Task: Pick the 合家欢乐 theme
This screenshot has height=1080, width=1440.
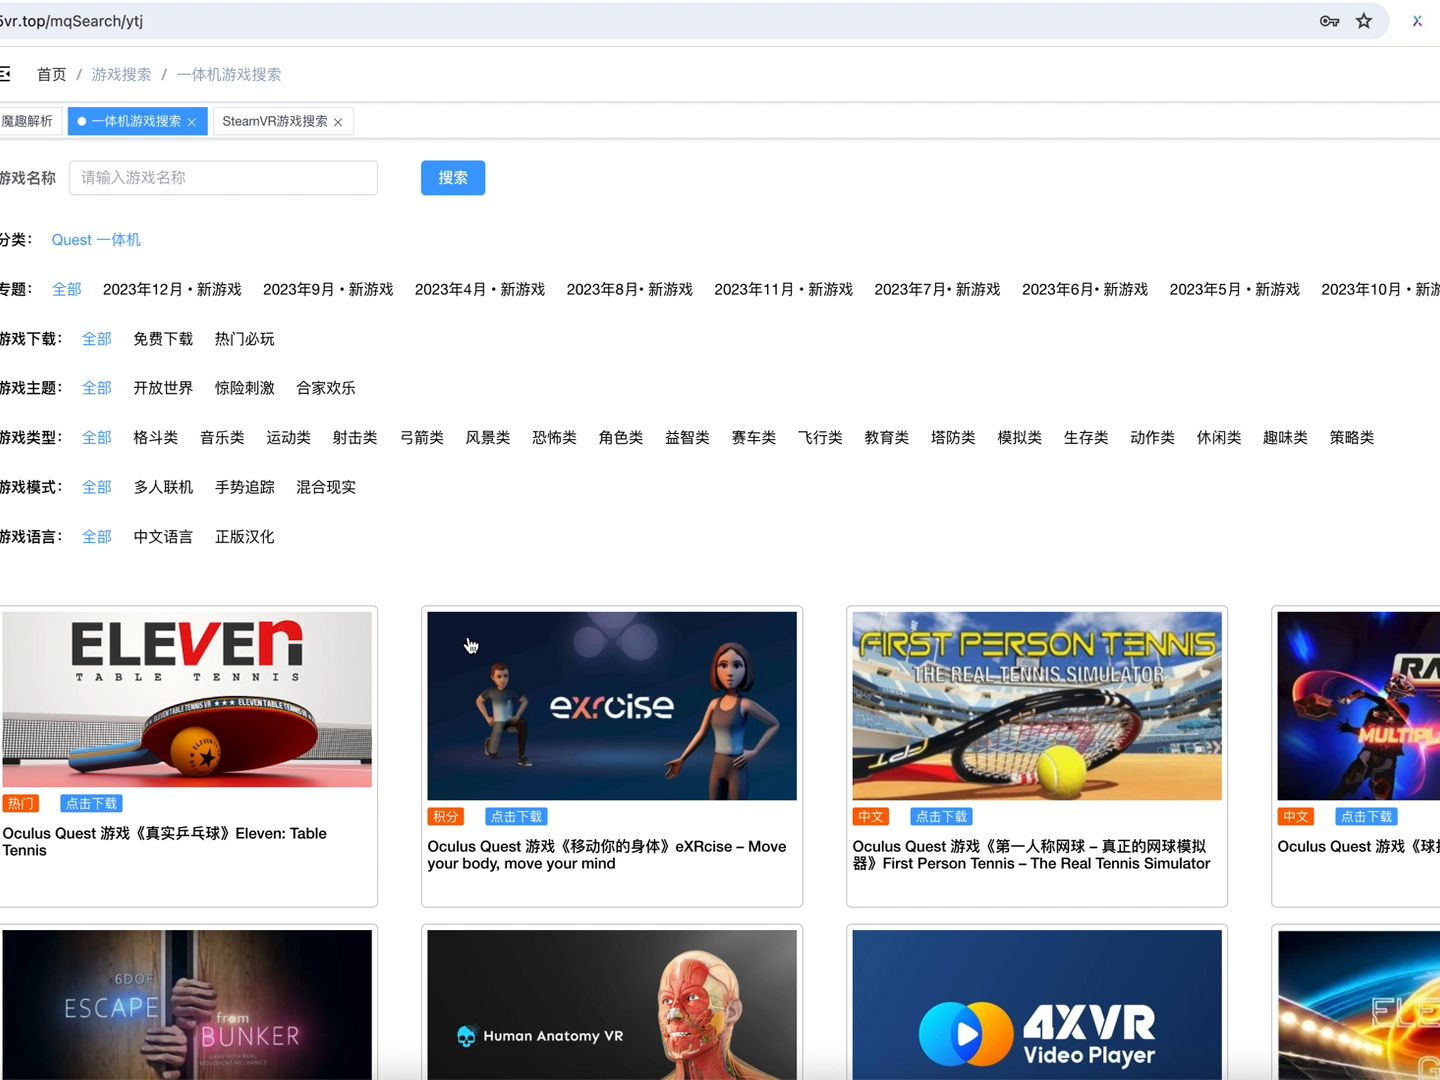Action: (326, 388)
